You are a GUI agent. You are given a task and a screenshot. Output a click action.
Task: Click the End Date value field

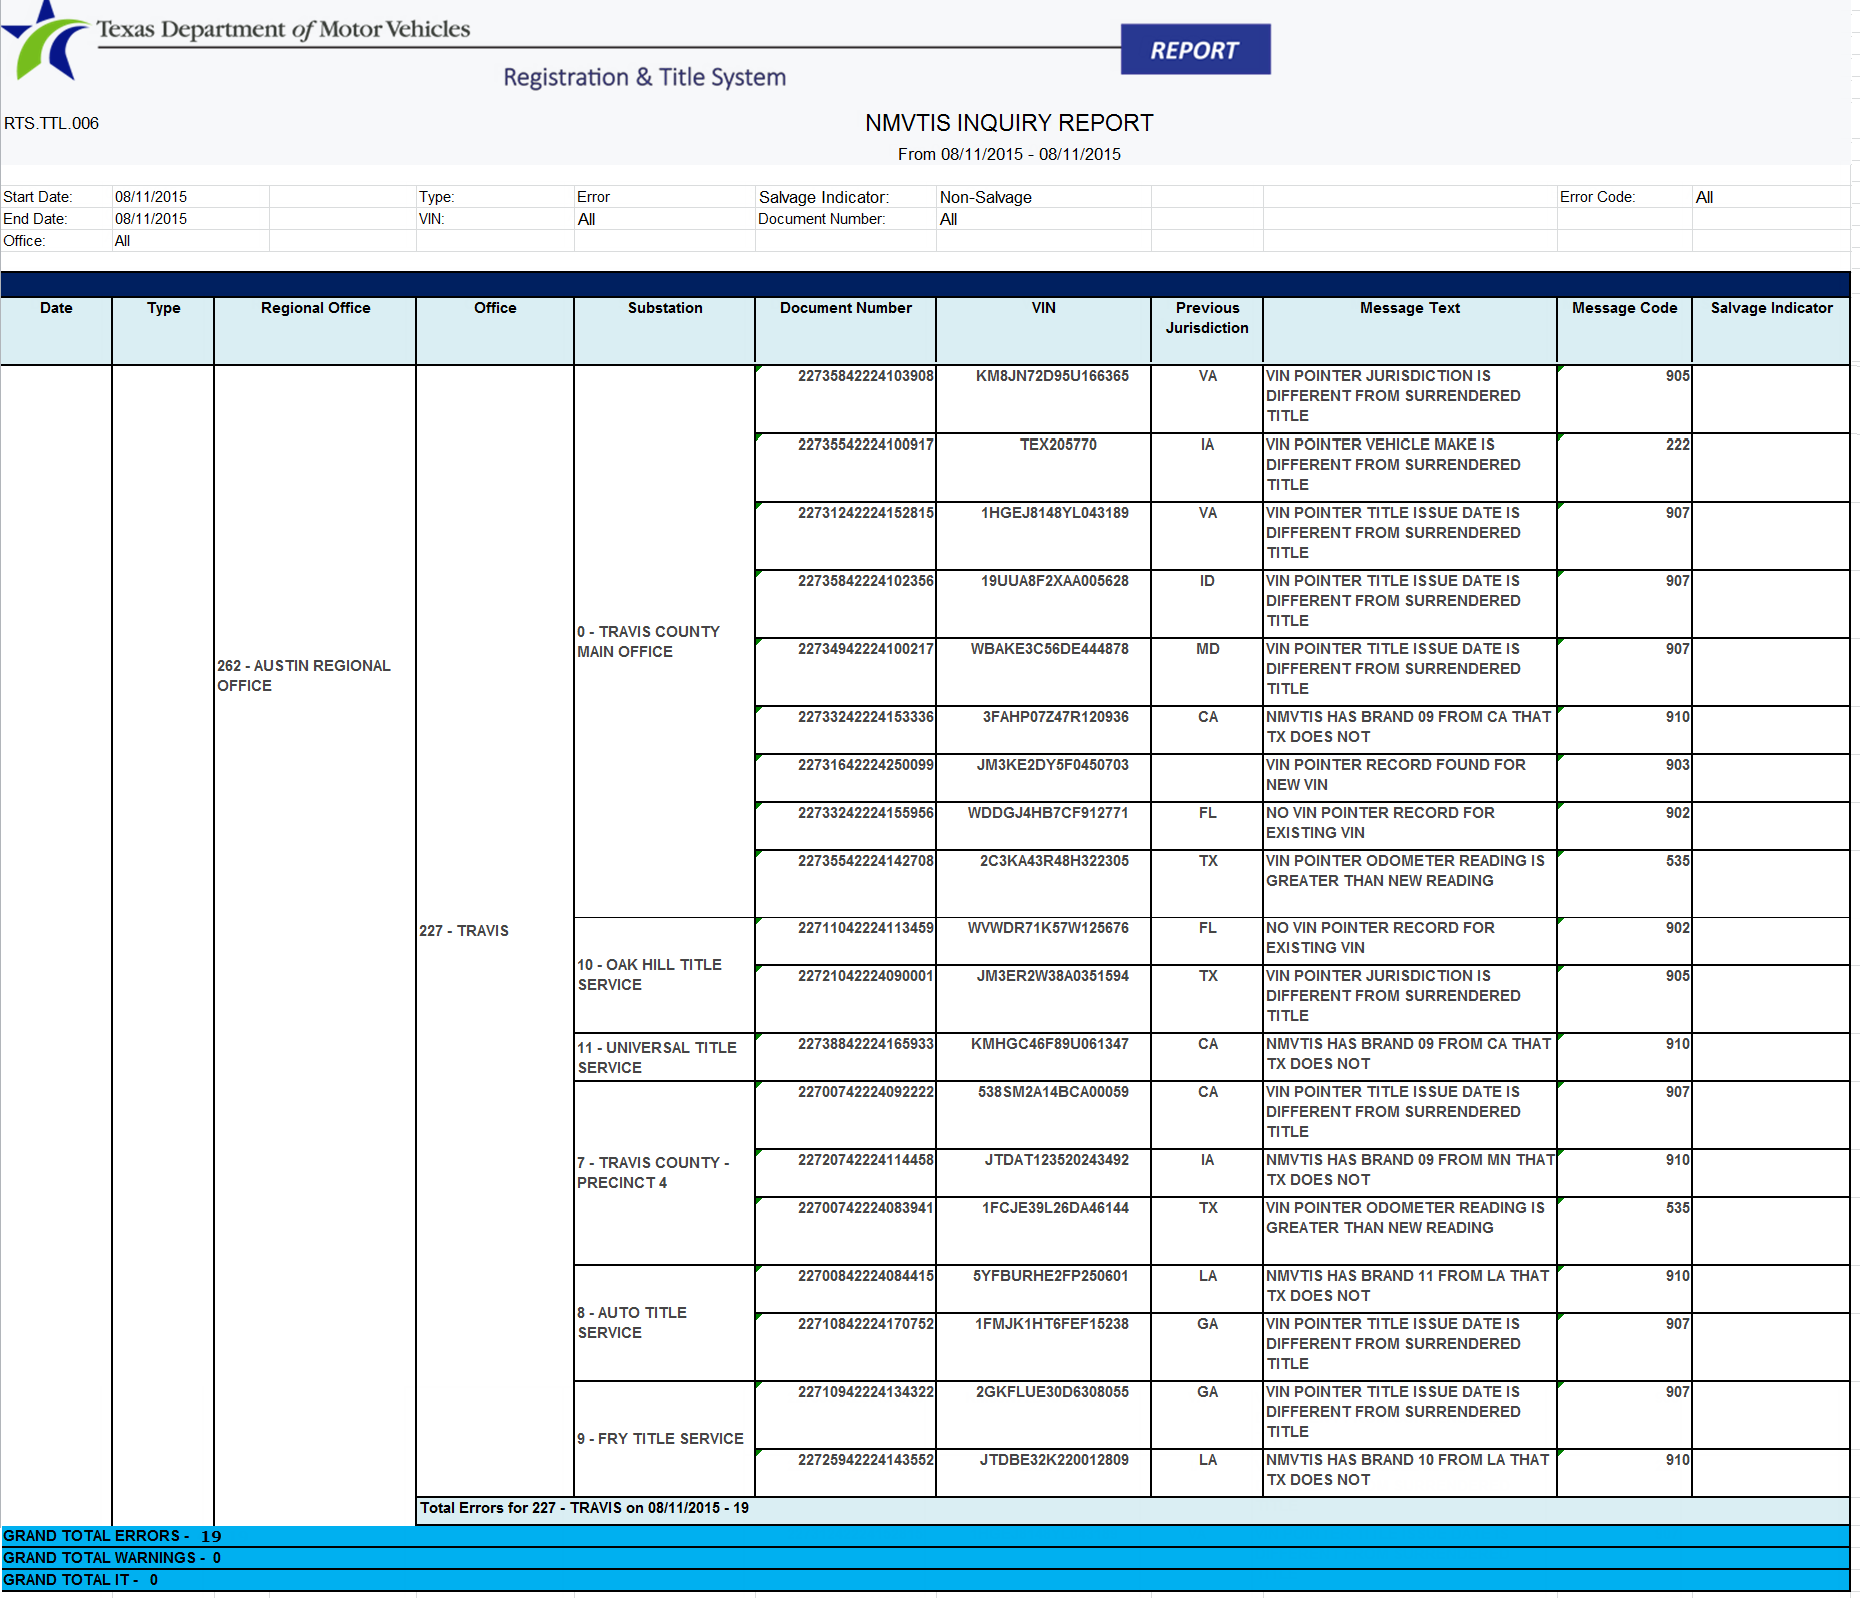[151, 219]
